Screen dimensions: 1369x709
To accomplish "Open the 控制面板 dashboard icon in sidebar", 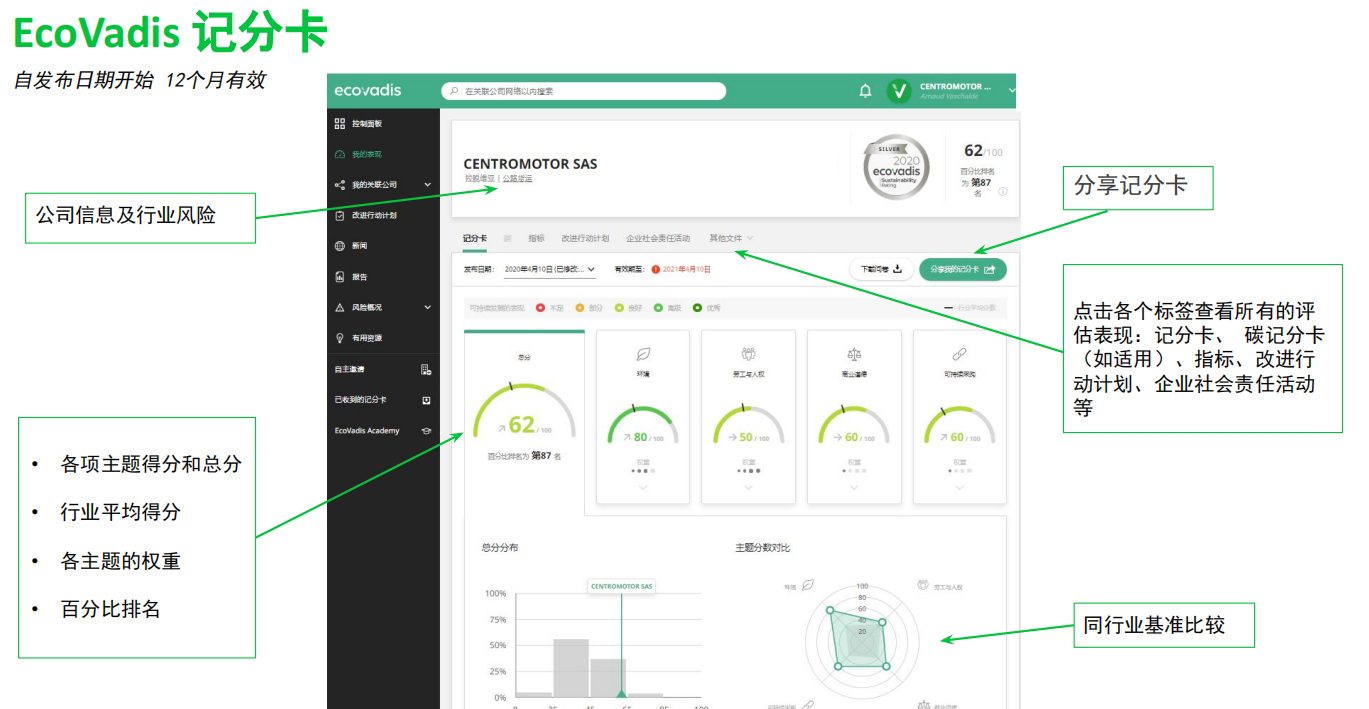I will [340, 123].
